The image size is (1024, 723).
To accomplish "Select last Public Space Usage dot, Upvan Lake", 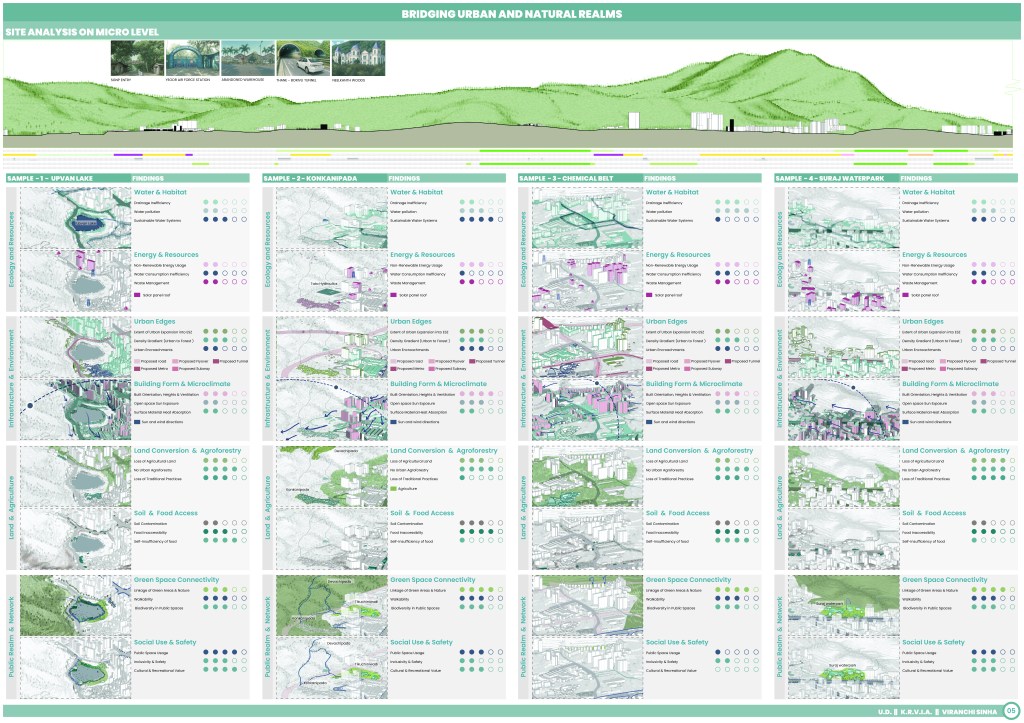I will 244,652.
